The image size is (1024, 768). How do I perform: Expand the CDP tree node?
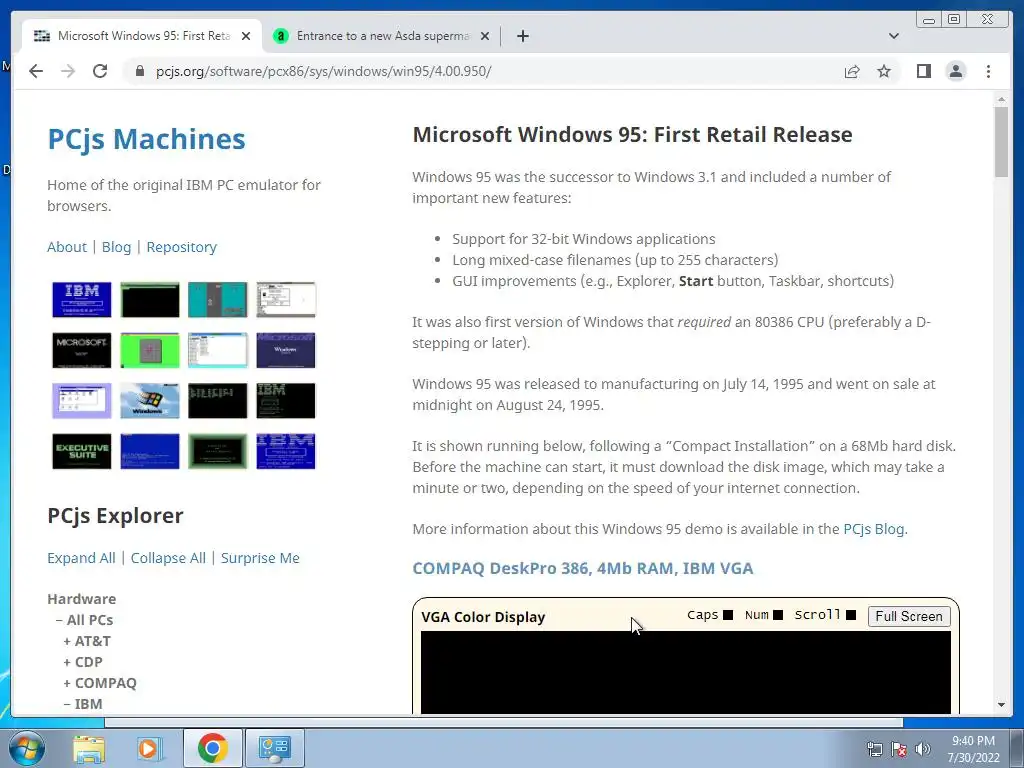83,662
